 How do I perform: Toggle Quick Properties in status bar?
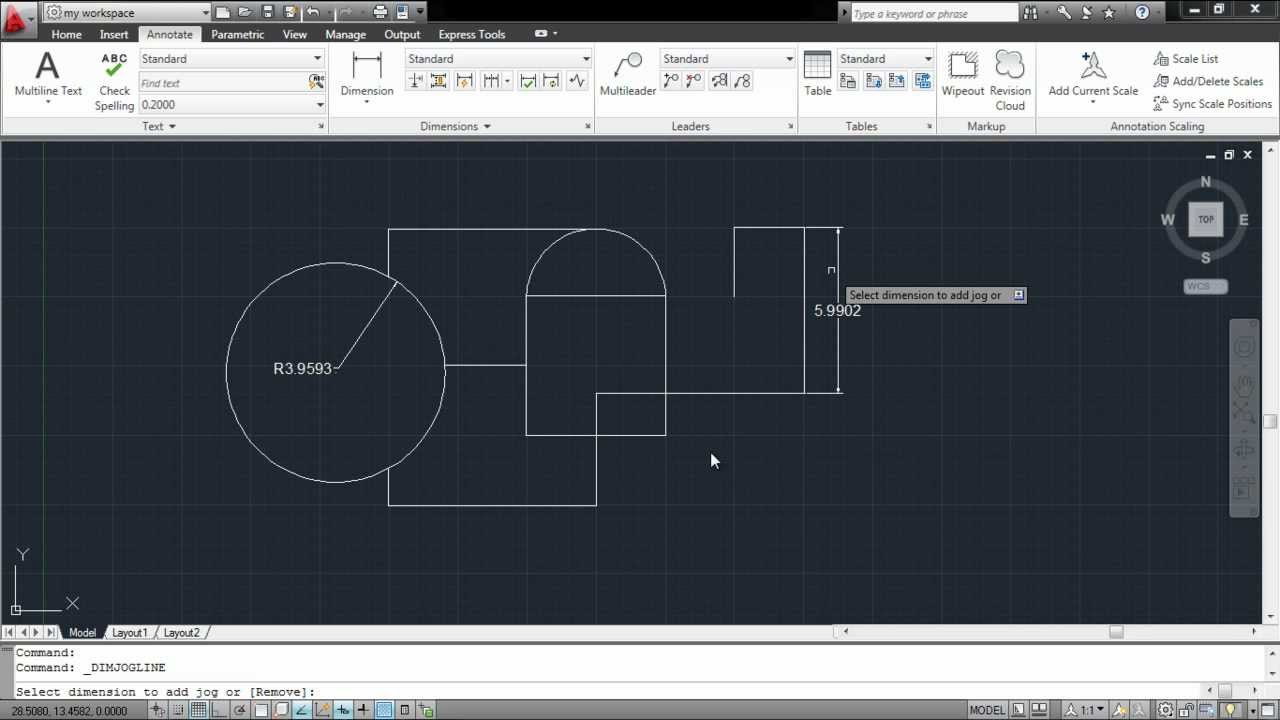click(404, 710)
